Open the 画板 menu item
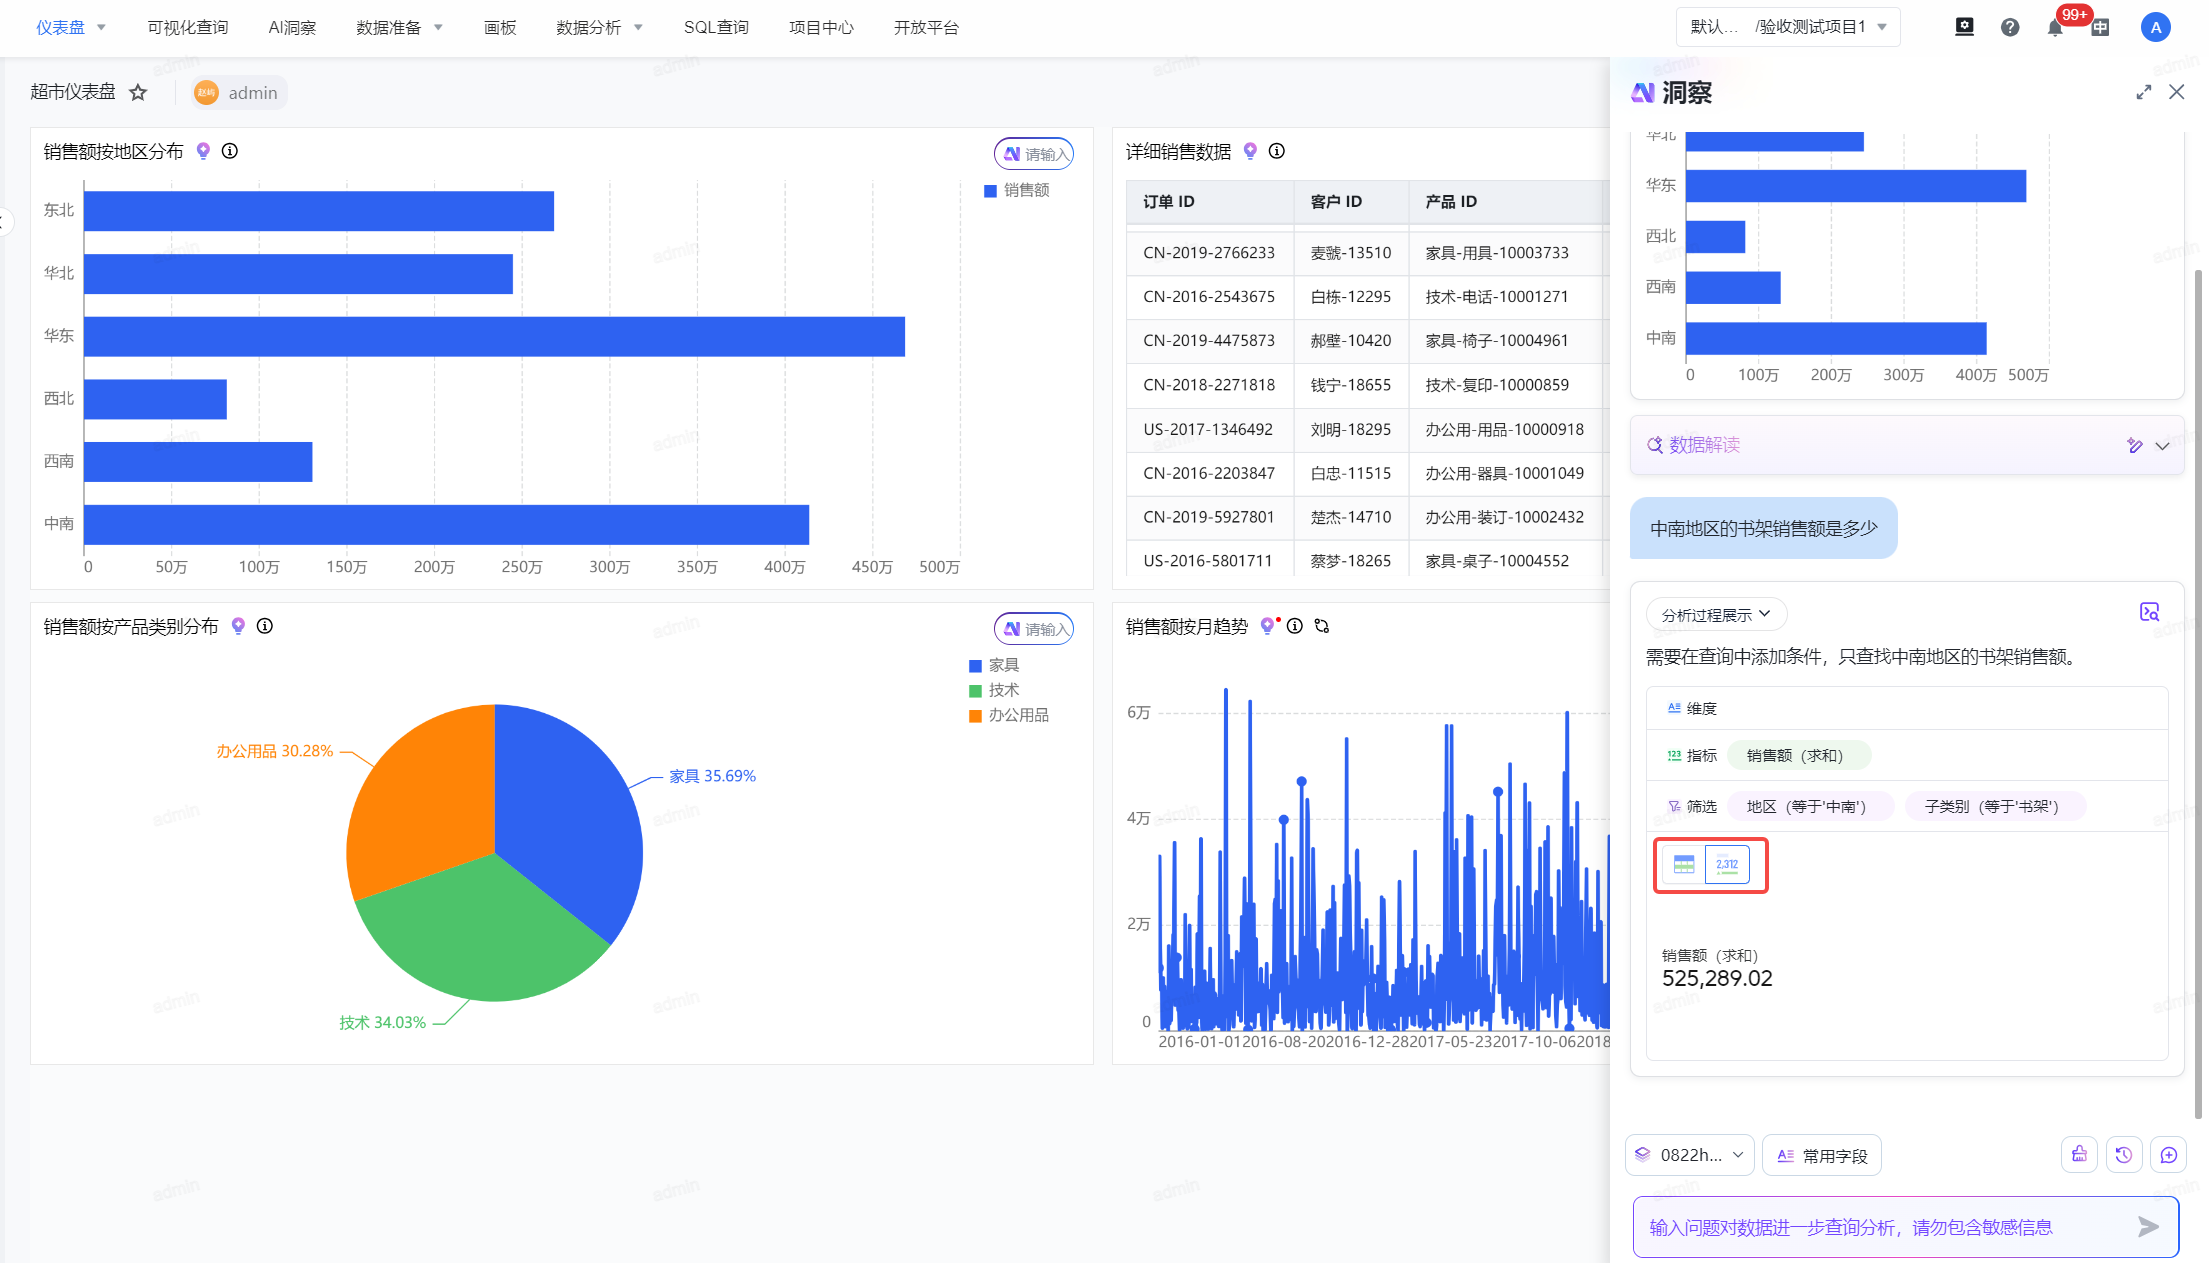Image resolution: width=2209 pixels, height=1263 pixels. [x=500, y=28]
